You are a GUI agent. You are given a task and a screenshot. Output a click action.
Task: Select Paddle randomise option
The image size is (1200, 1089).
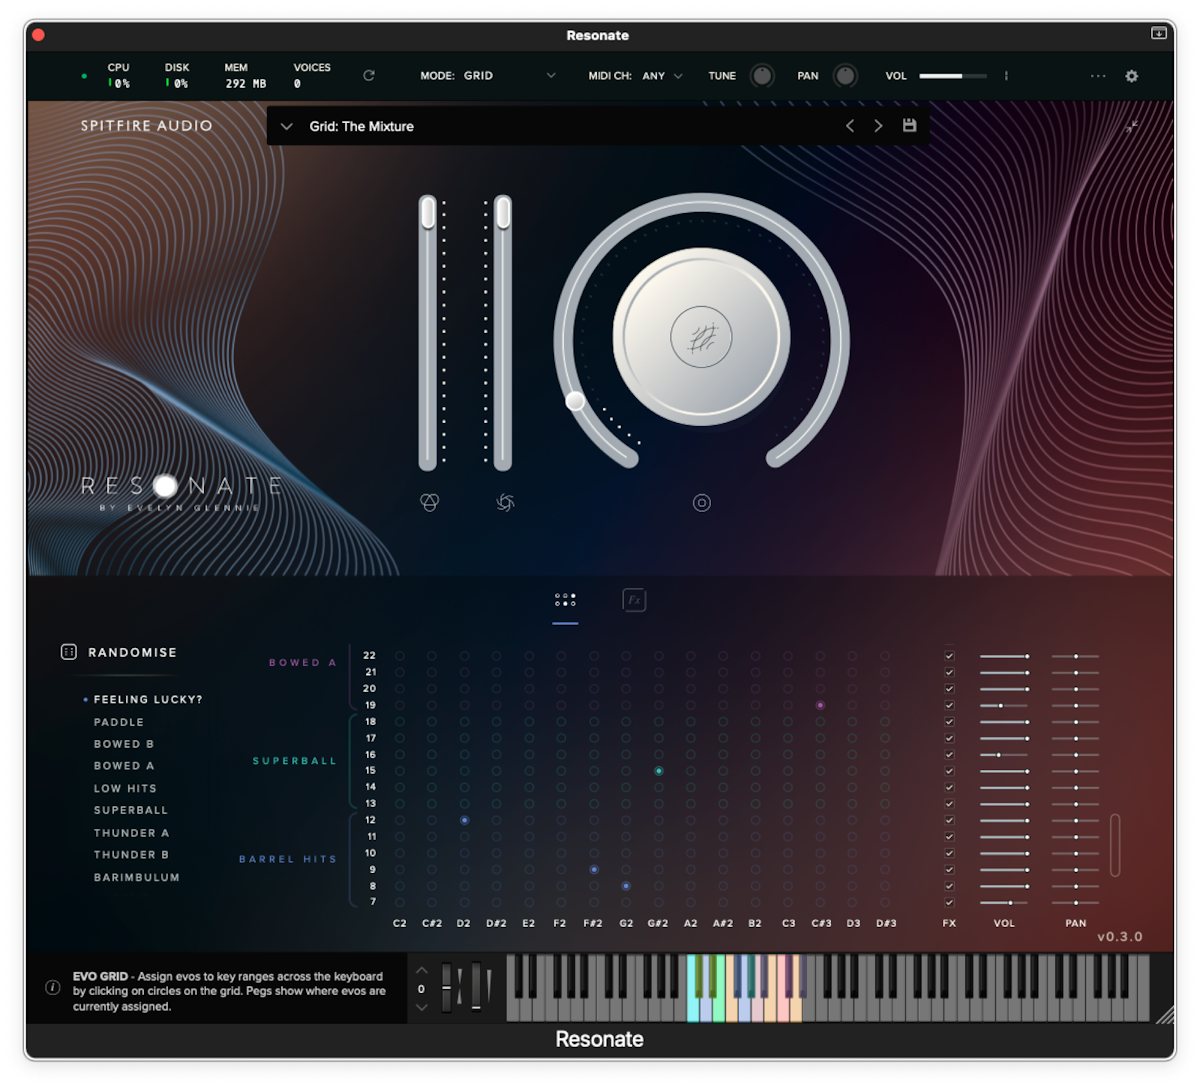click(x=119, y=722)
